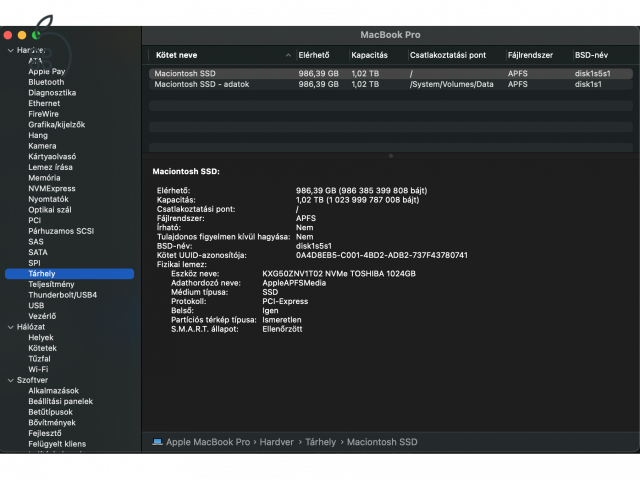This screenshot has width=640, height=480.
Task: Select Bővítmények under Szoftver
Action: pyautogui.click(x=52, y=422)
